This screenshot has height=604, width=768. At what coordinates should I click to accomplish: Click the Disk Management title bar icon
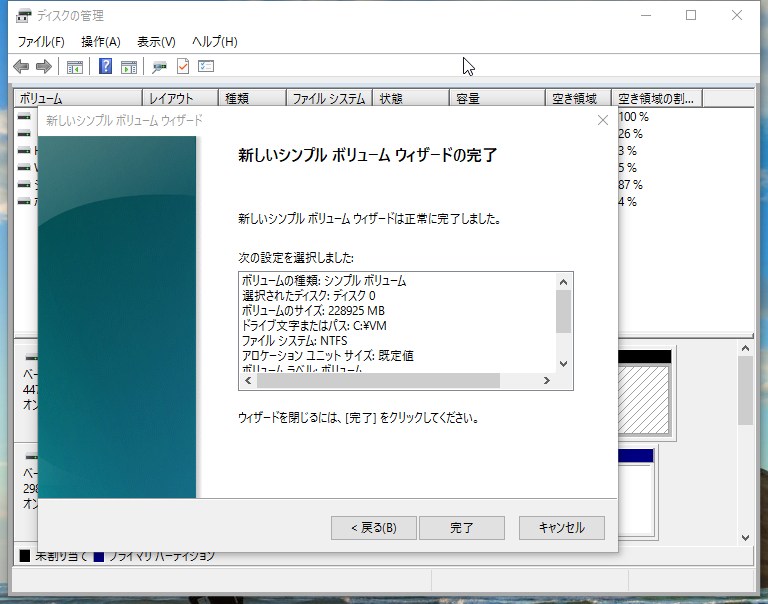tap(24, 16)
